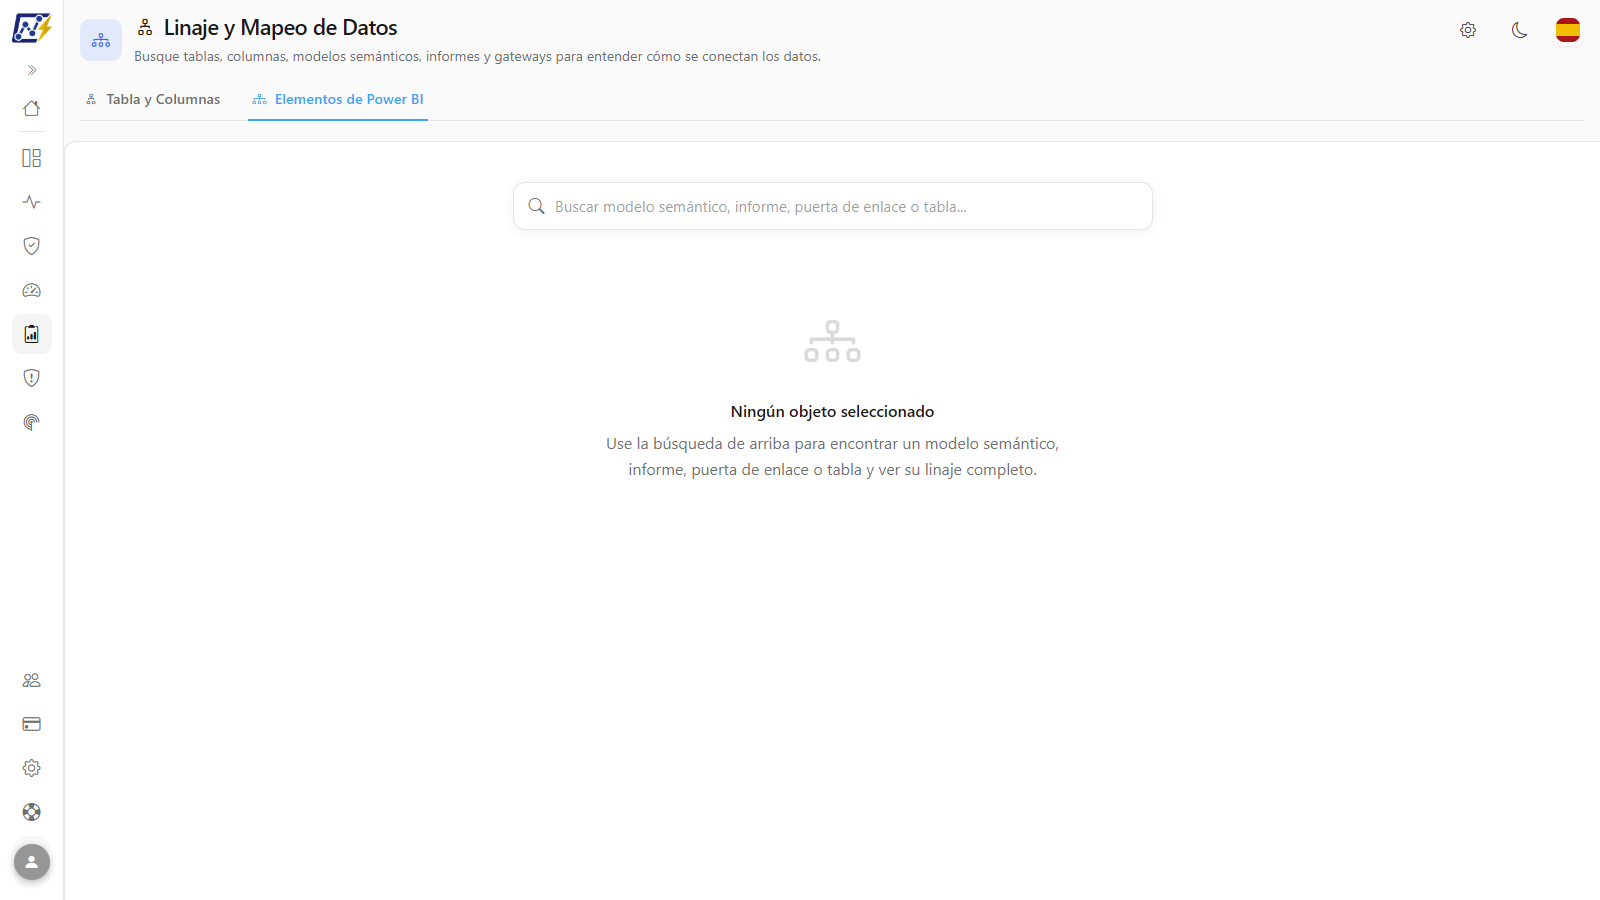Expand the sidebar with double chevron
The height and width of the screenshot is (900, 1600).
coord(32,70)
